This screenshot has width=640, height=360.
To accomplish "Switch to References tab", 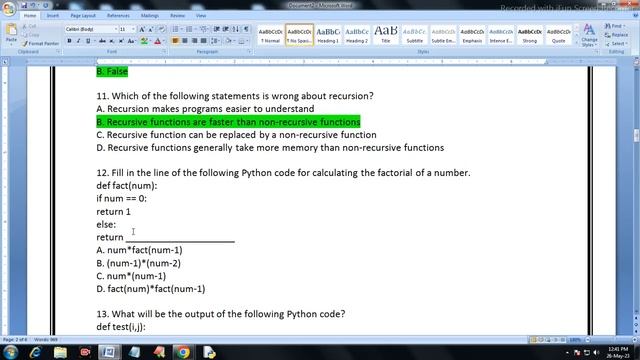I will 118,16.
